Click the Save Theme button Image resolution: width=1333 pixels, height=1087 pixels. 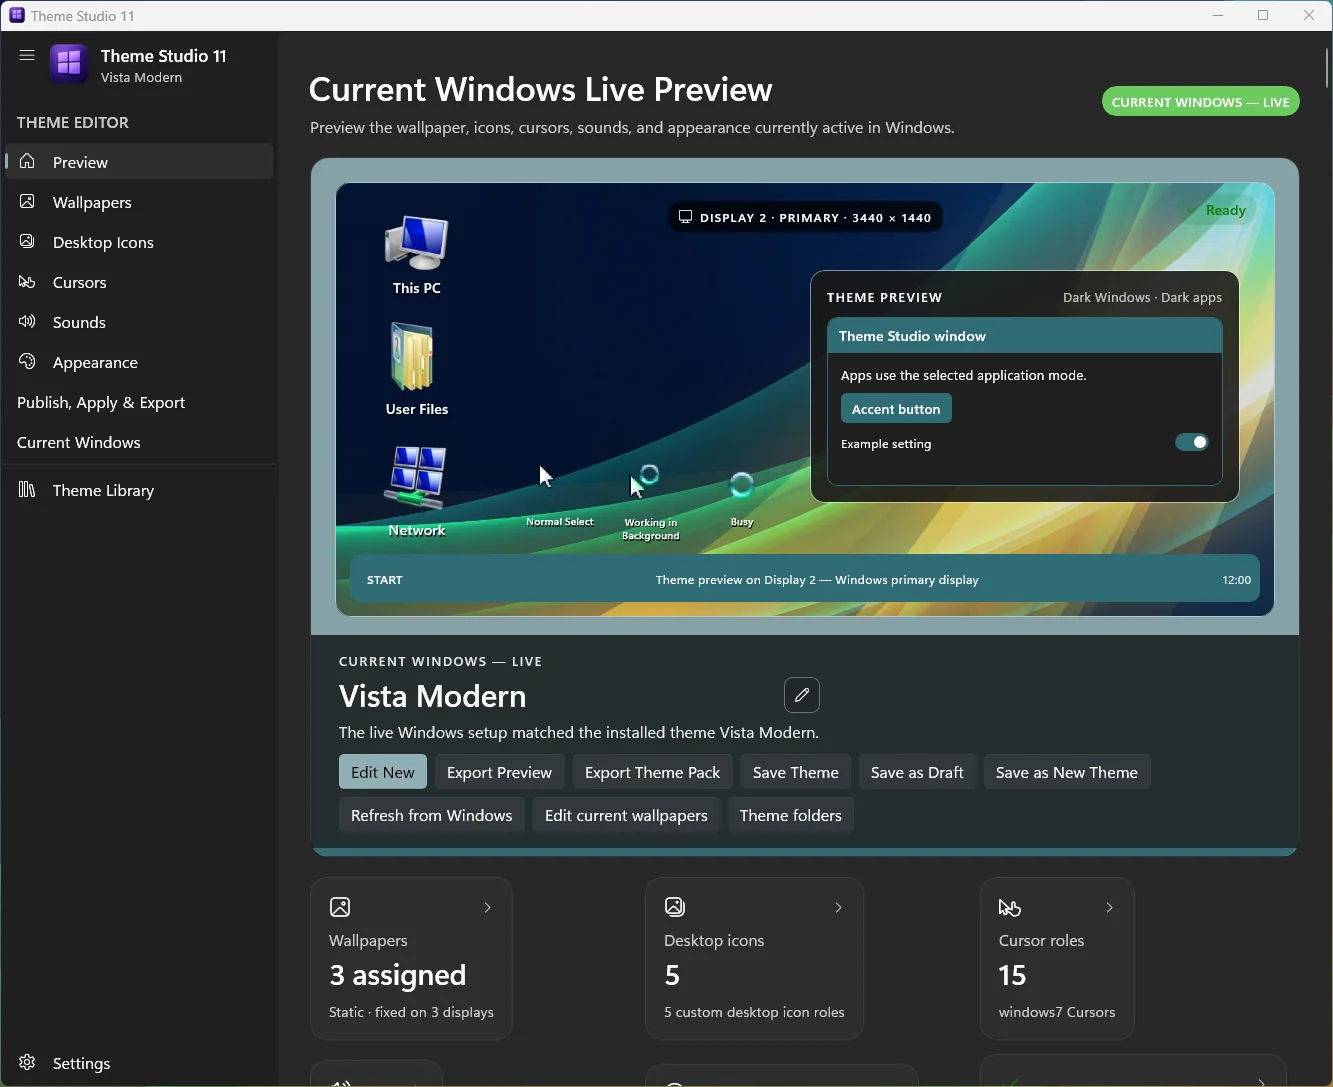pos(796,772)
